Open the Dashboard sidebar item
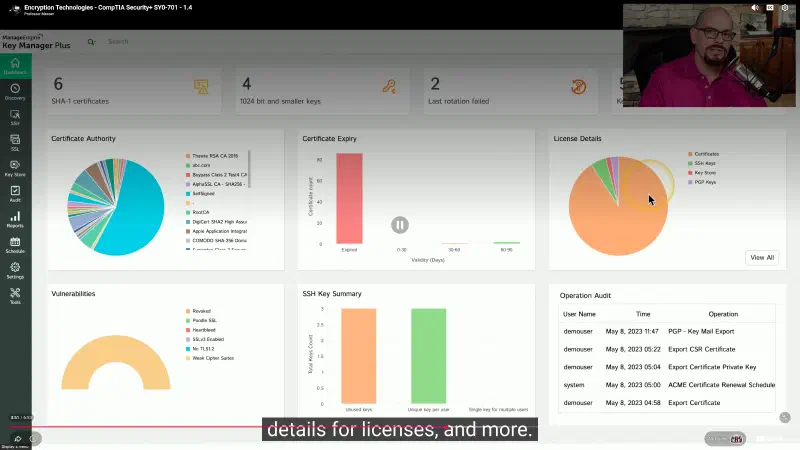The height and width of the screenshot is (450, 800). tap(15, 66)
